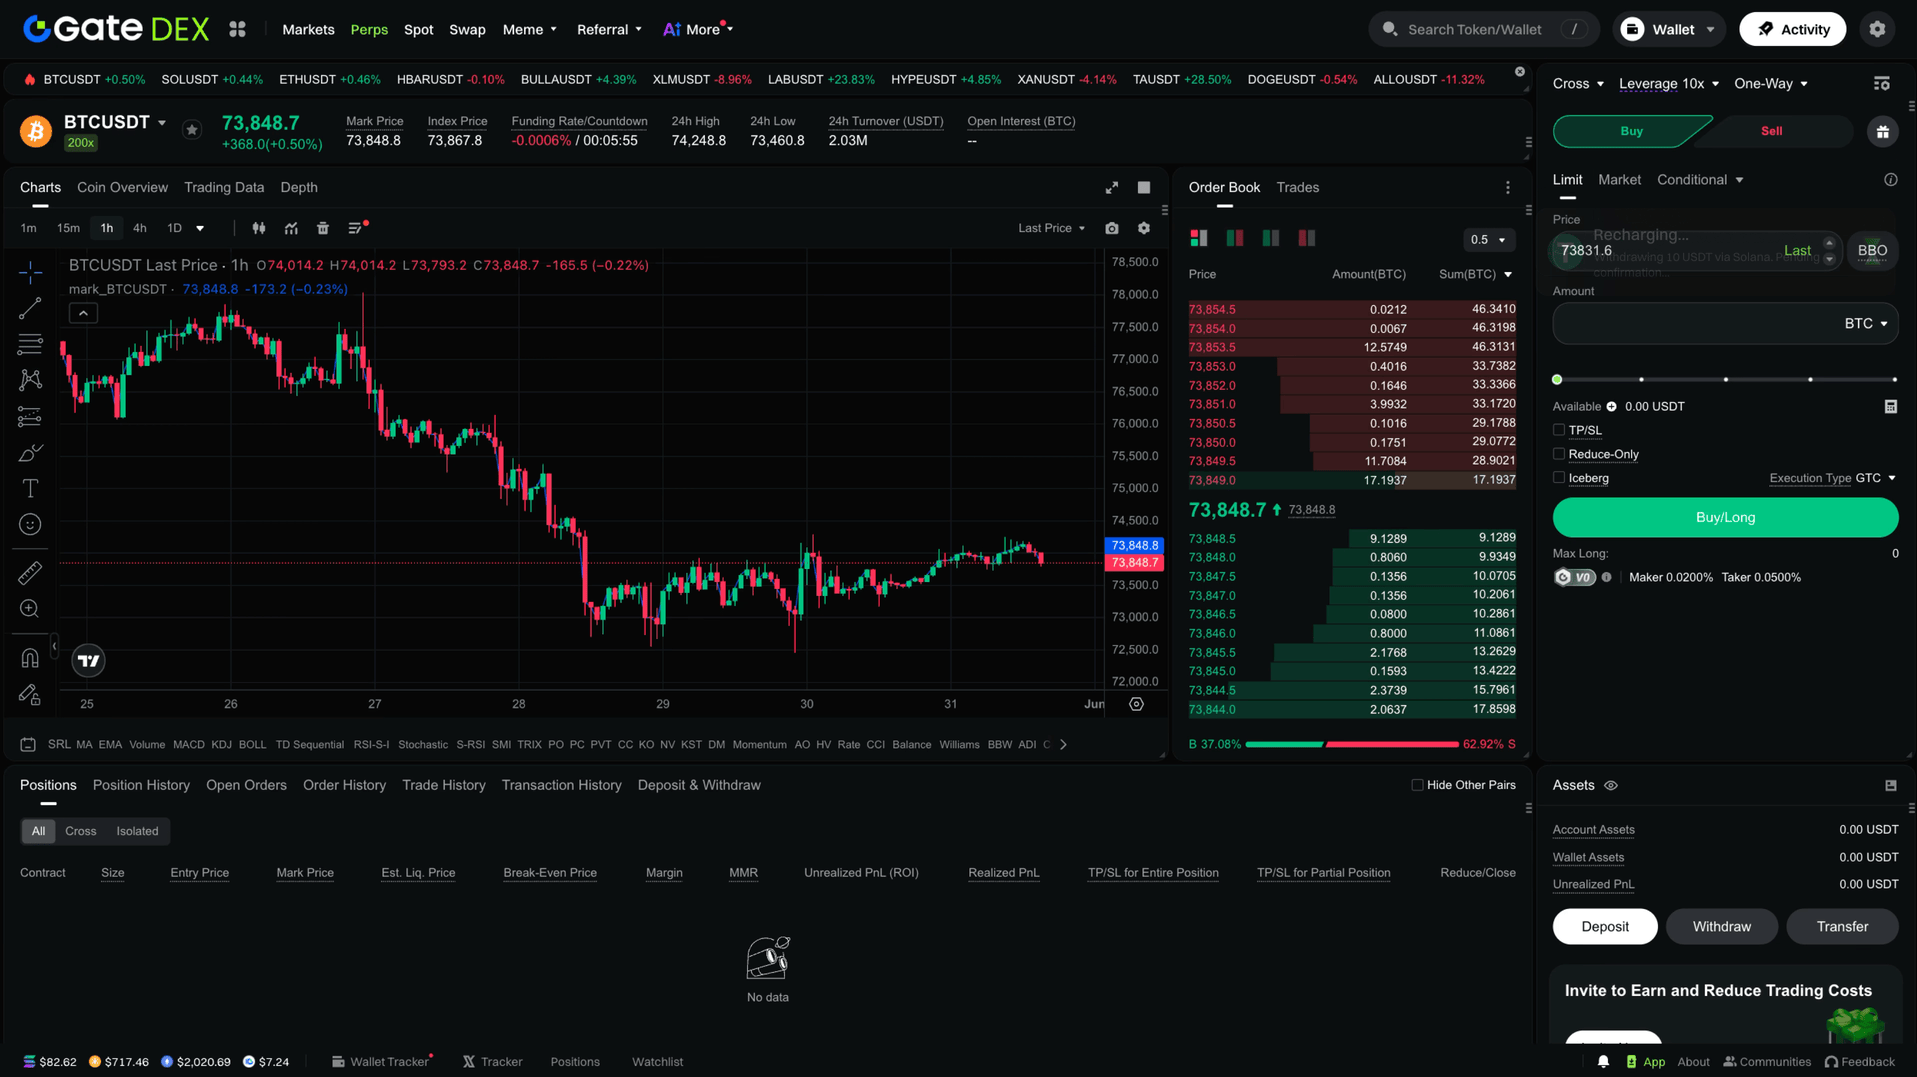Viewport: 1917px width, 1077px height.
Task: Click the Activity button
Action: click(x=1792, y=30)
